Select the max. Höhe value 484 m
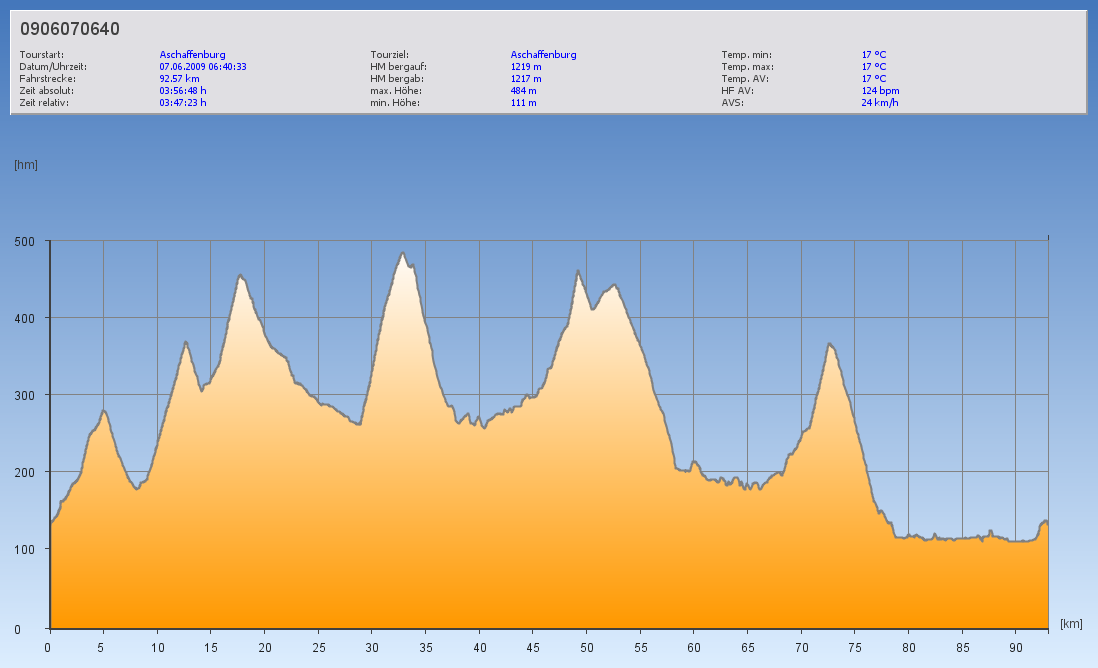The image size is (1098, 668). click(524, 91)
